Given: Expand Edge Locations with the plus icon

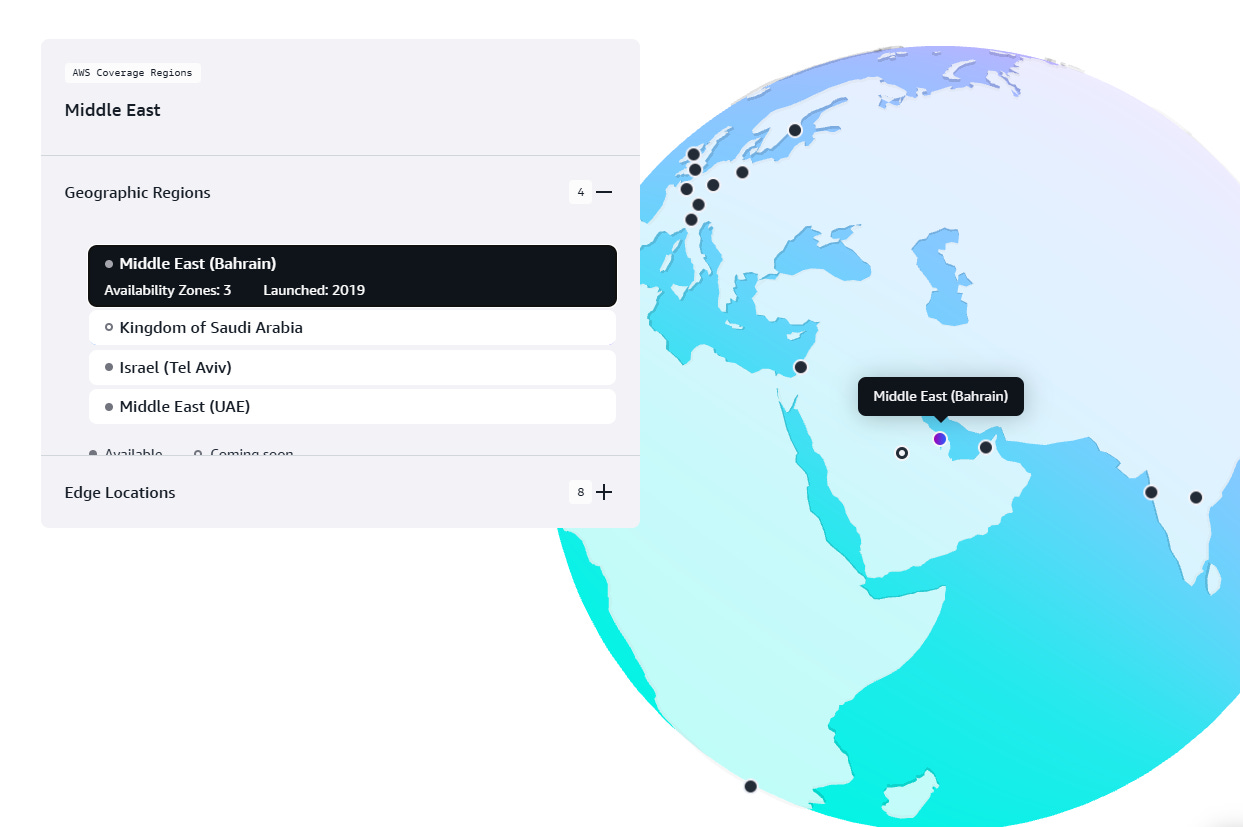Looking at the screenshot, I should coord(604,492).
